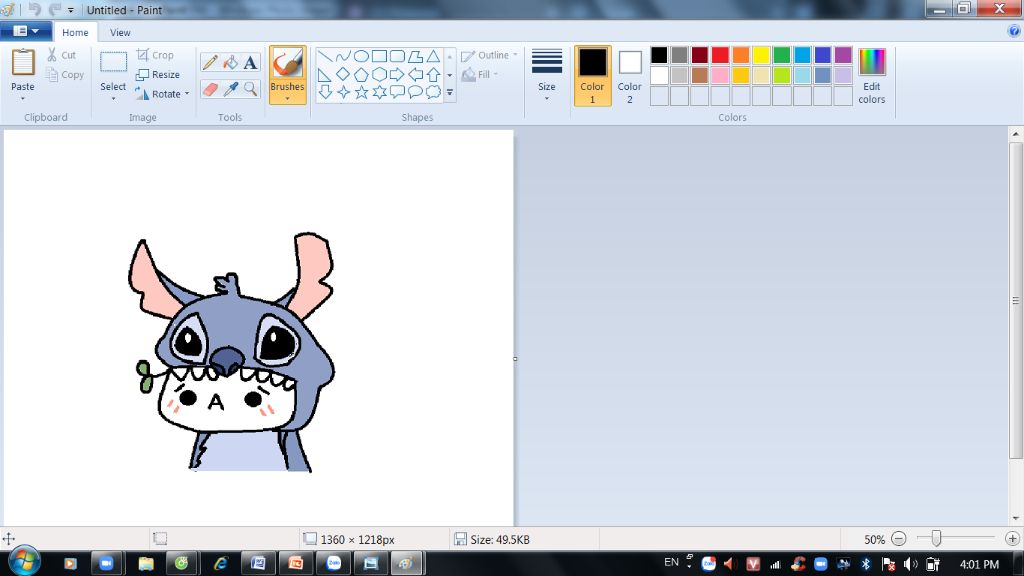This screenshot has width=1024, height=576.
Task: Click the zoom in plus button
Action: 1012,539
